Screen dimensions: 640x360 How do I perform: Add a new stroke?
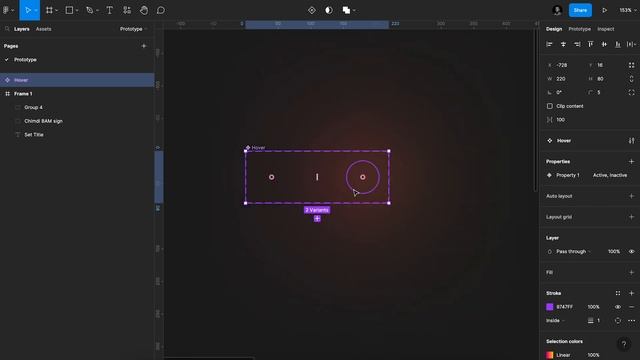[x=631, y=293]
